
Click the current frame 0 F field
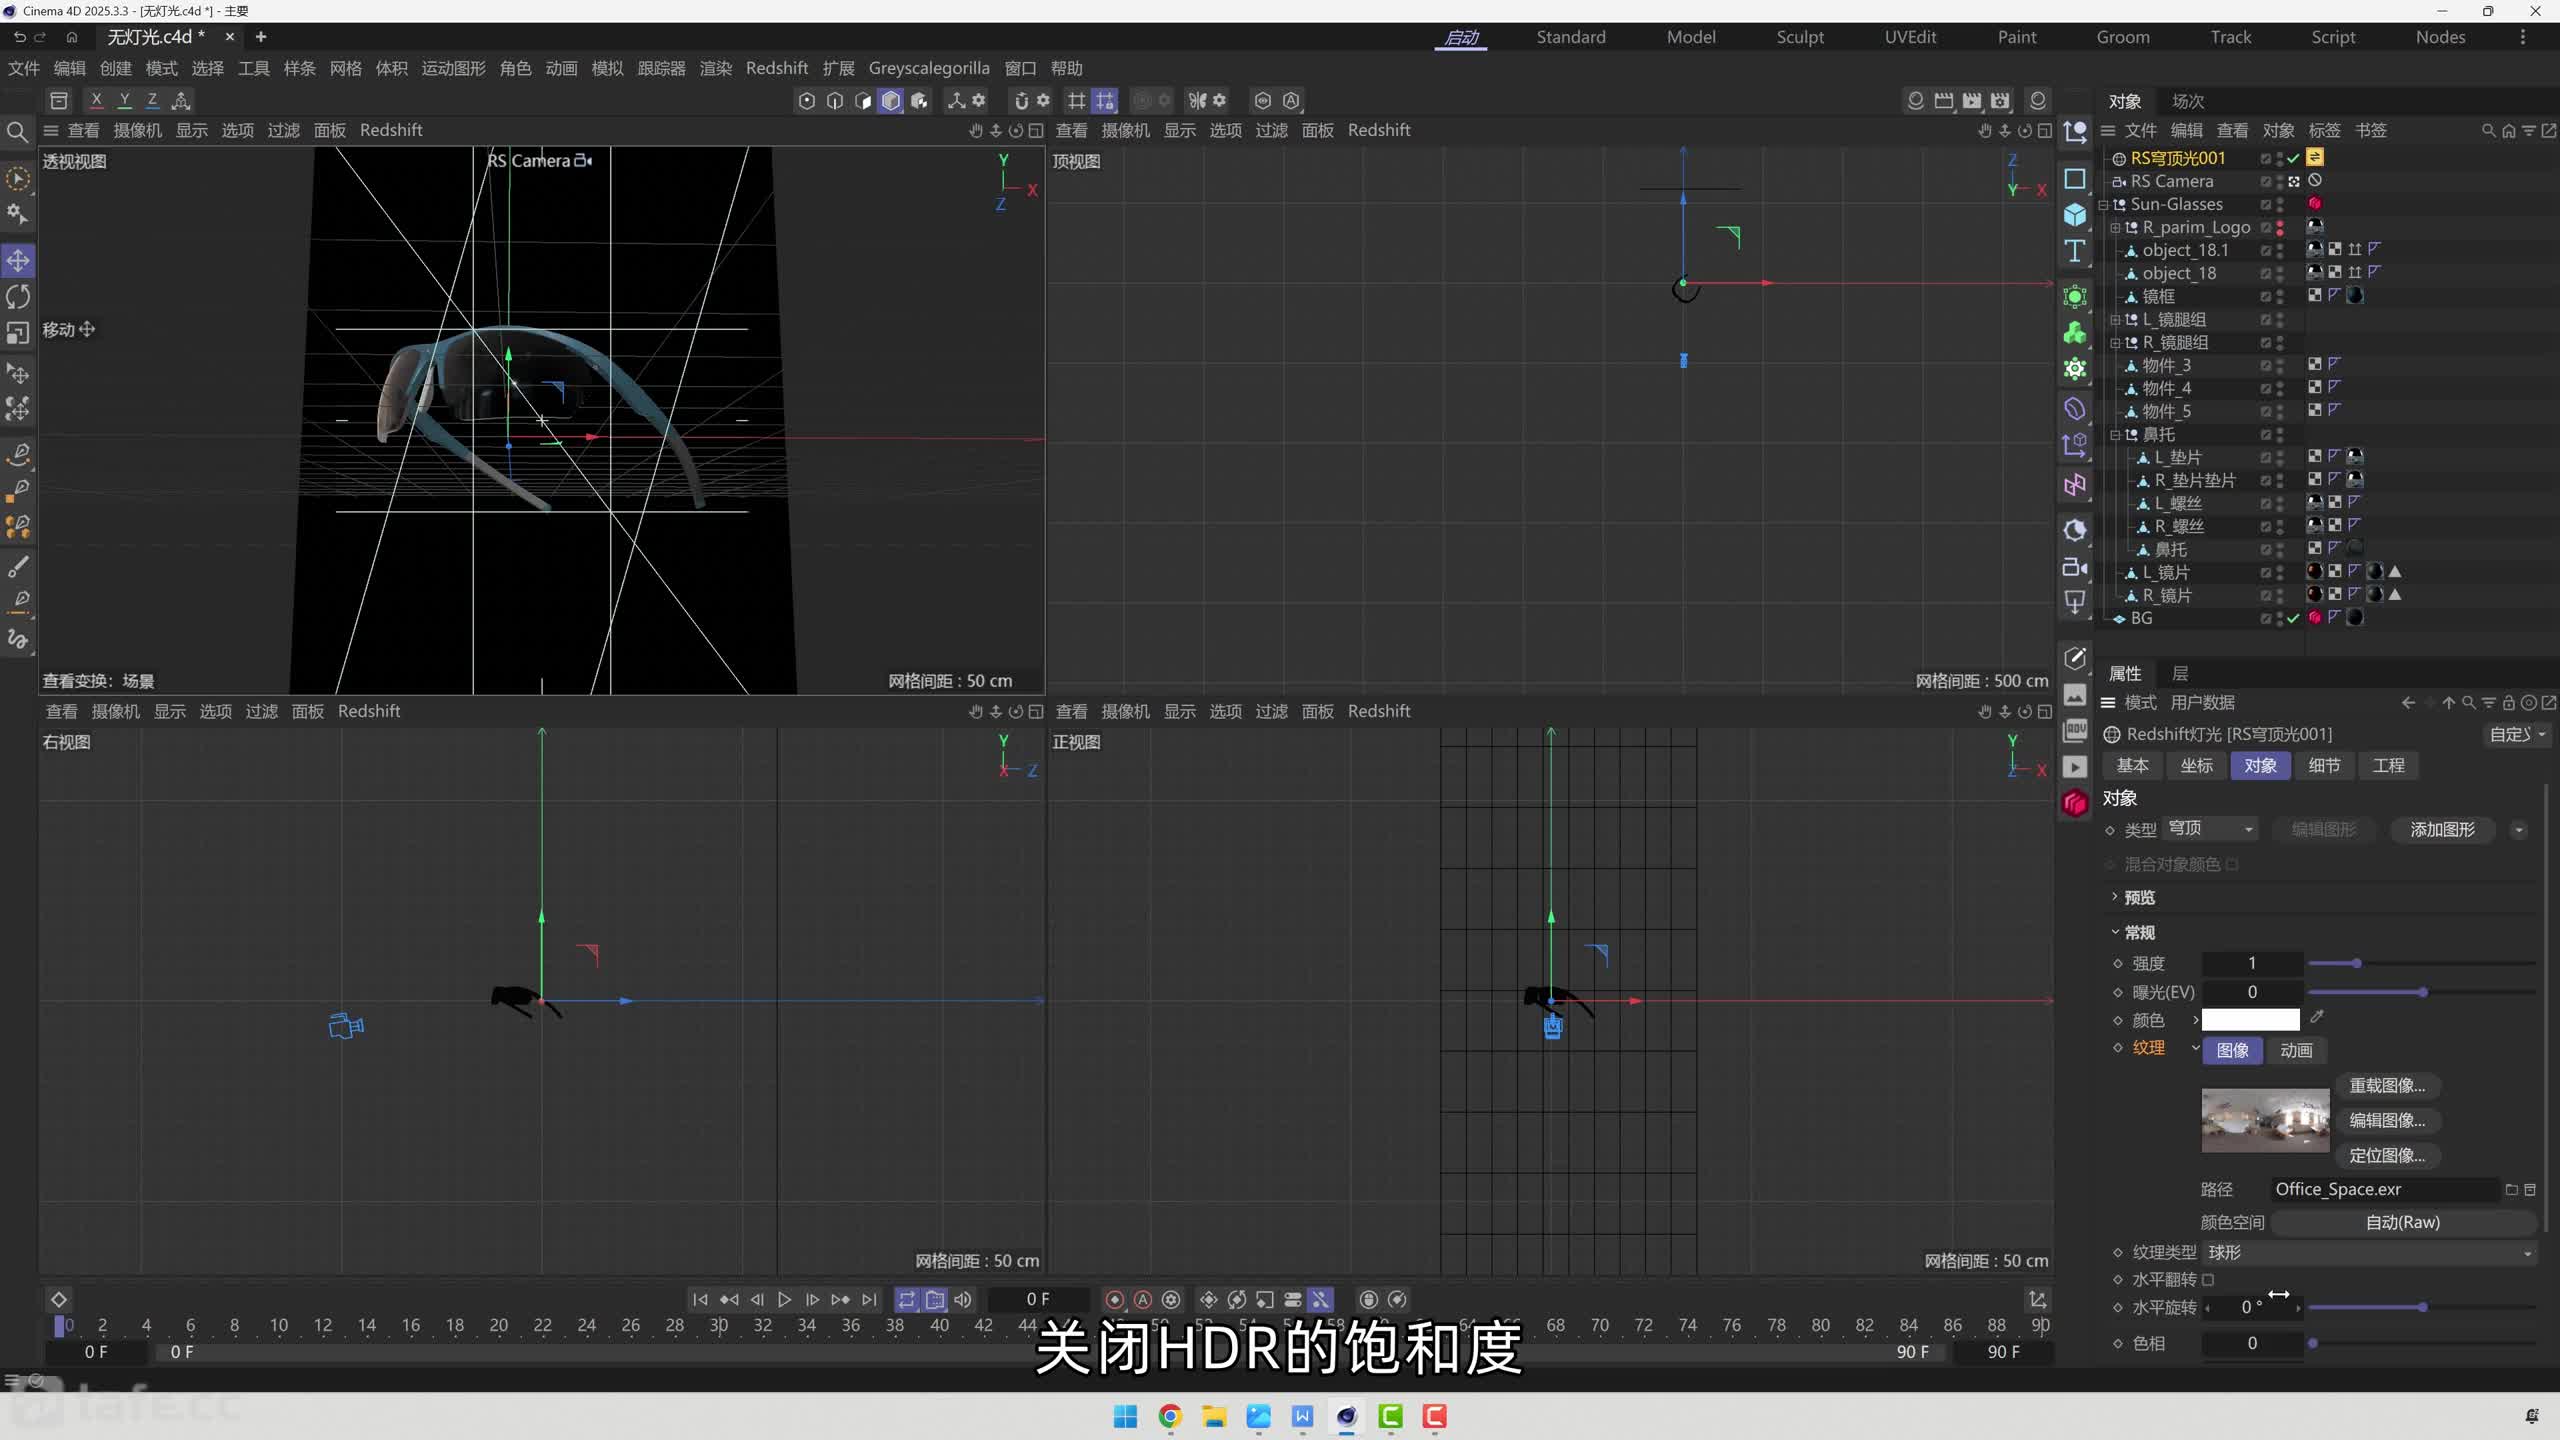1038,1300
